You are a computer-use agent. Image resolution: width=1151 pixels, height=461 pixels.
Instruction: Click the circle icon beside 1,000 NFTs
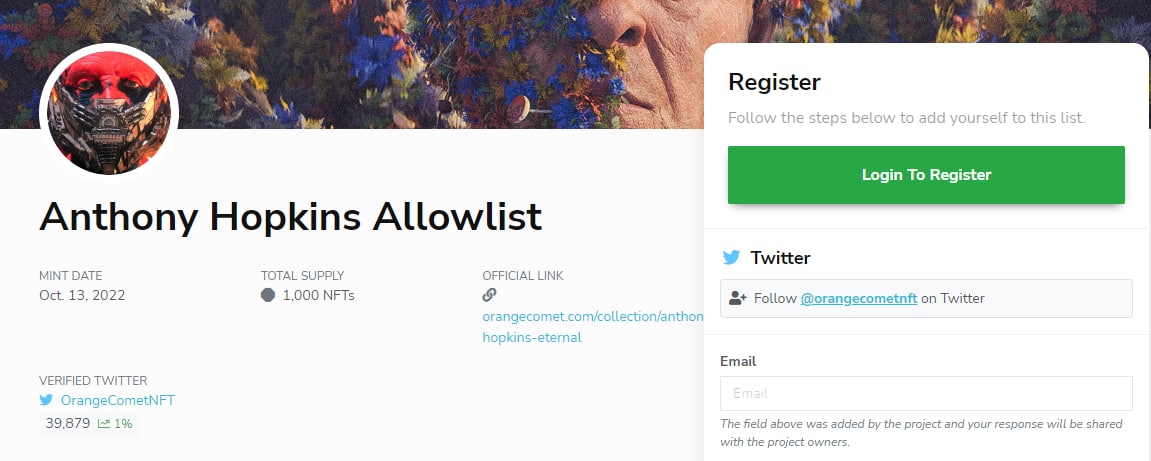point(268,295)
